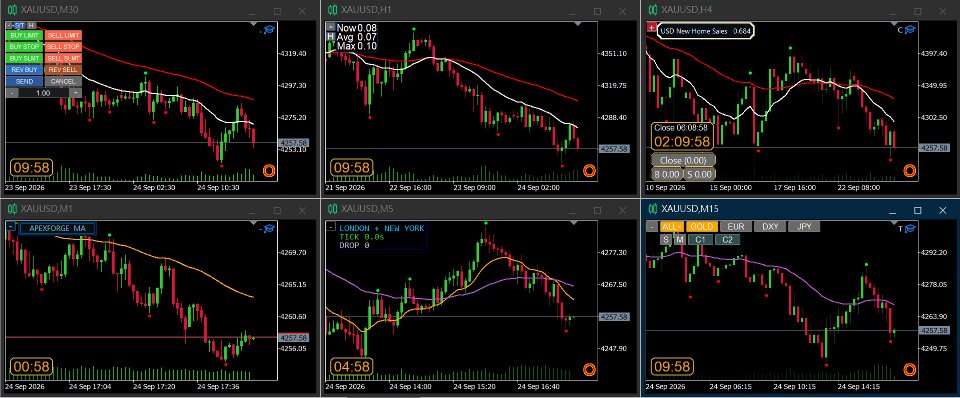Viewport: 960px width, 398px height.
Task: Click SELL LIMIT in M30 chart
Action: coord(63,36)
